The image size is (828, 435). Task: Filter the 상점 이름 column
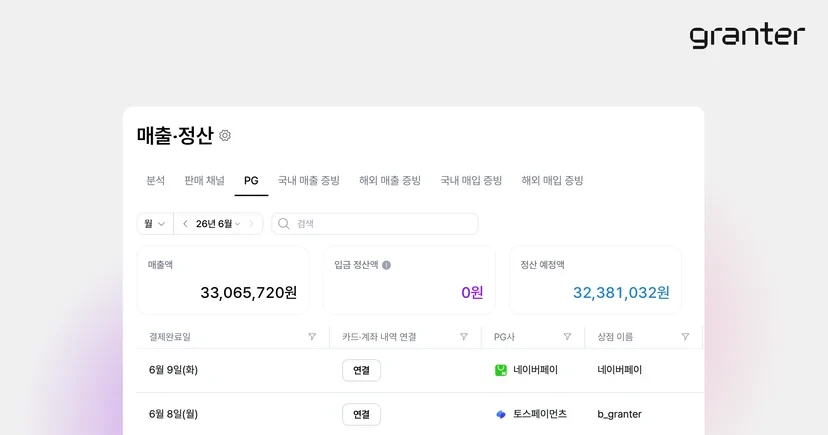tap(685, 337)
